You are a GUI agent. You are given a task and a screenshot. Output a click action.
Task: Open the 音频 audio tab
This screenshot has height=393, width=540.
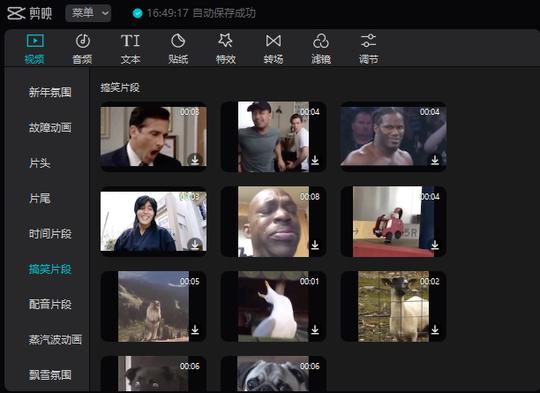pyautogui.click(x=82, y=49)
